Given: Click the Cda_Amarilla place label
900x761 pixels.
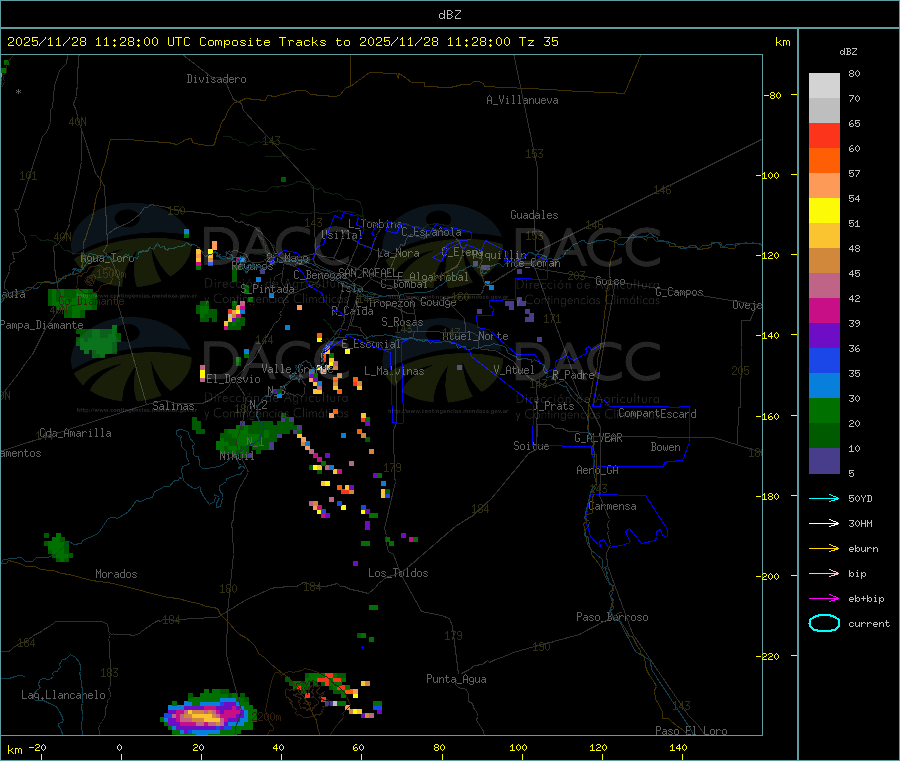Looking at the screenshot, I should (75, 433).
